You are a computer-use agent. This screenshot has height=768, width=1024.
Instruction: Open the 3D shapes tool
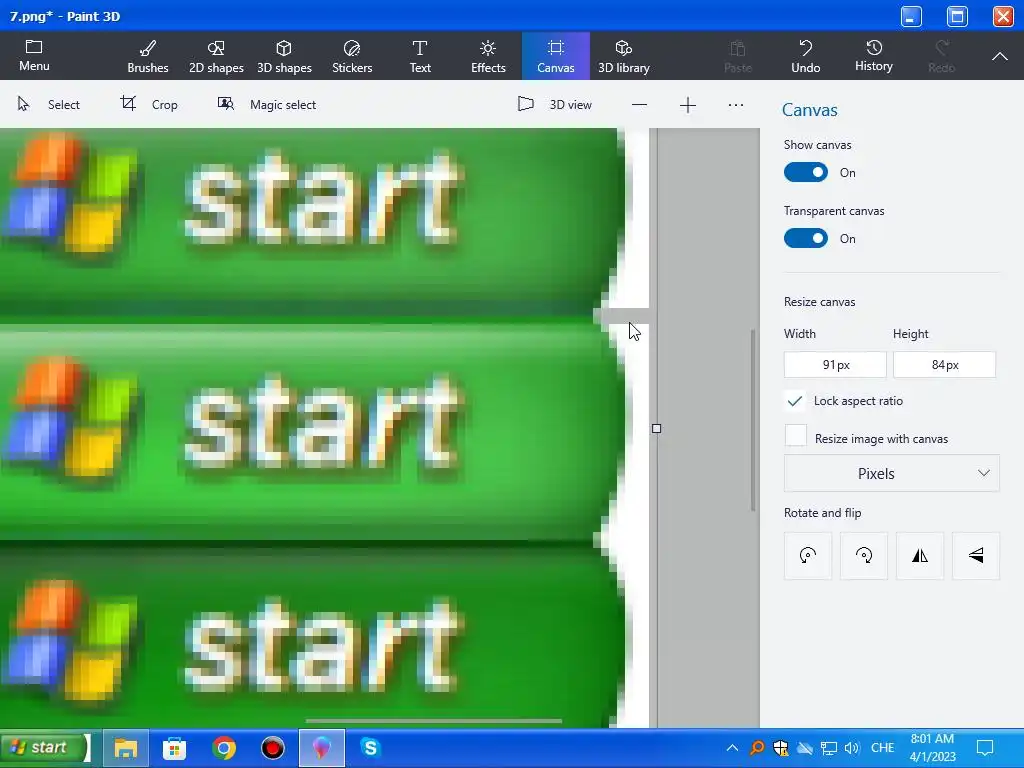[x=284, y=56]
